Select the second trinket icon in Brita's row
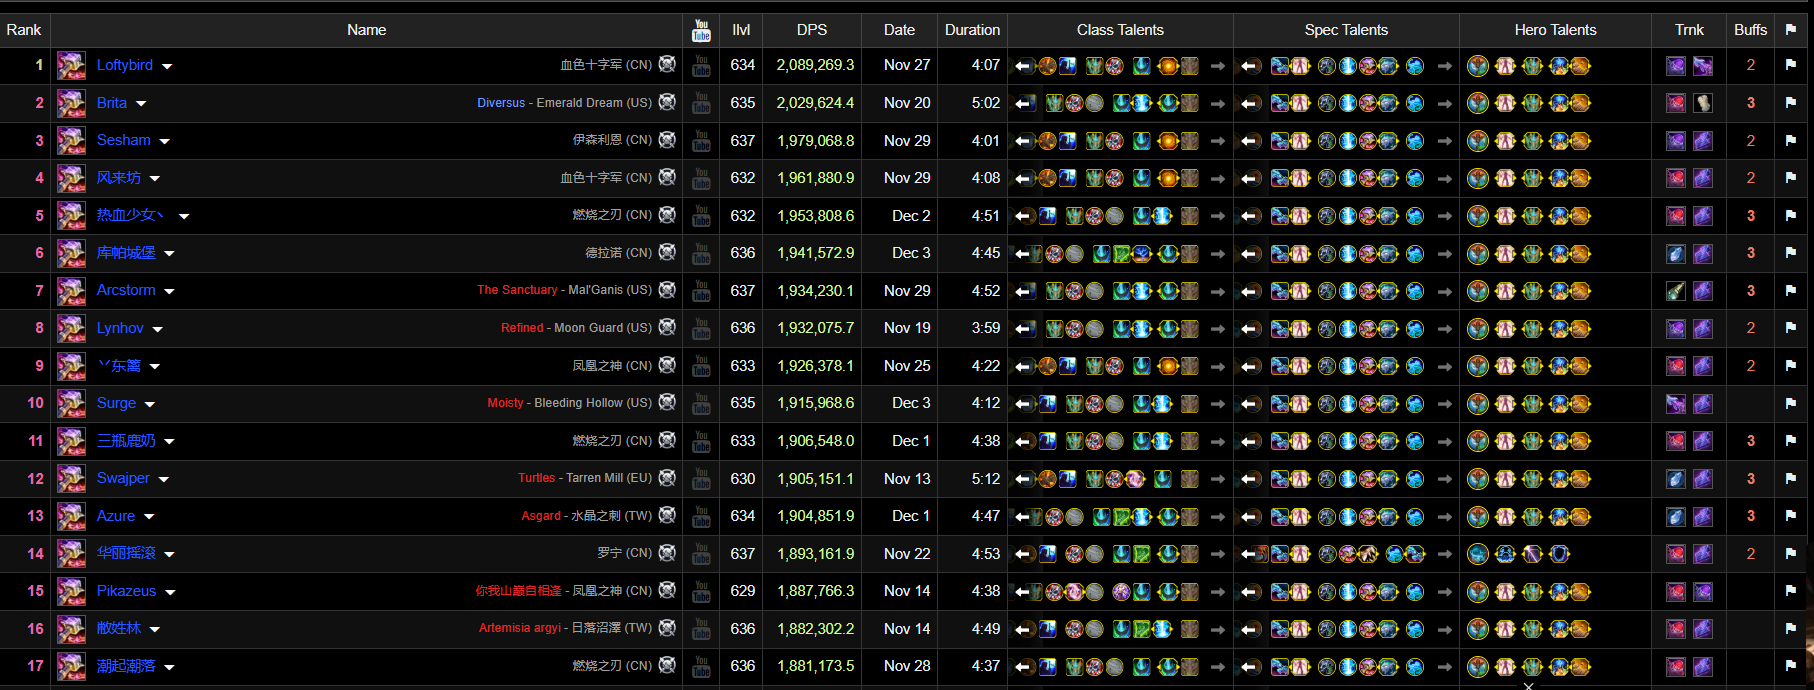This screenshot has width=1814, height=690. pyautogui.click(x=1702, y=103)
